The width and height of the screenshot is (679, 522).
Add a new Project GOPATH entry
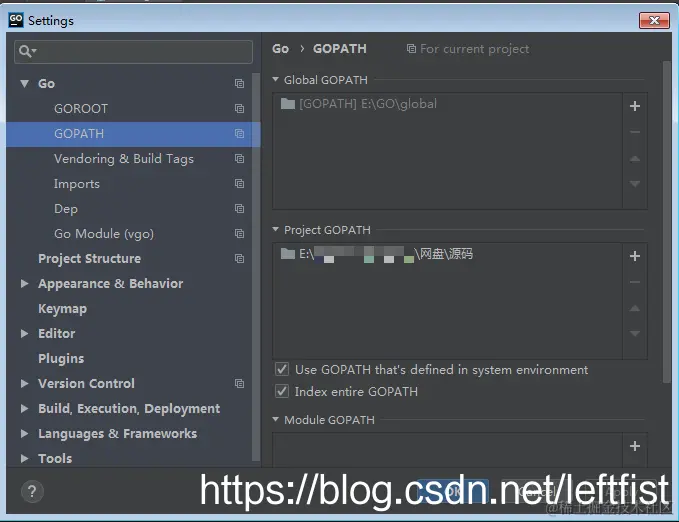click(x=635, y=256)
